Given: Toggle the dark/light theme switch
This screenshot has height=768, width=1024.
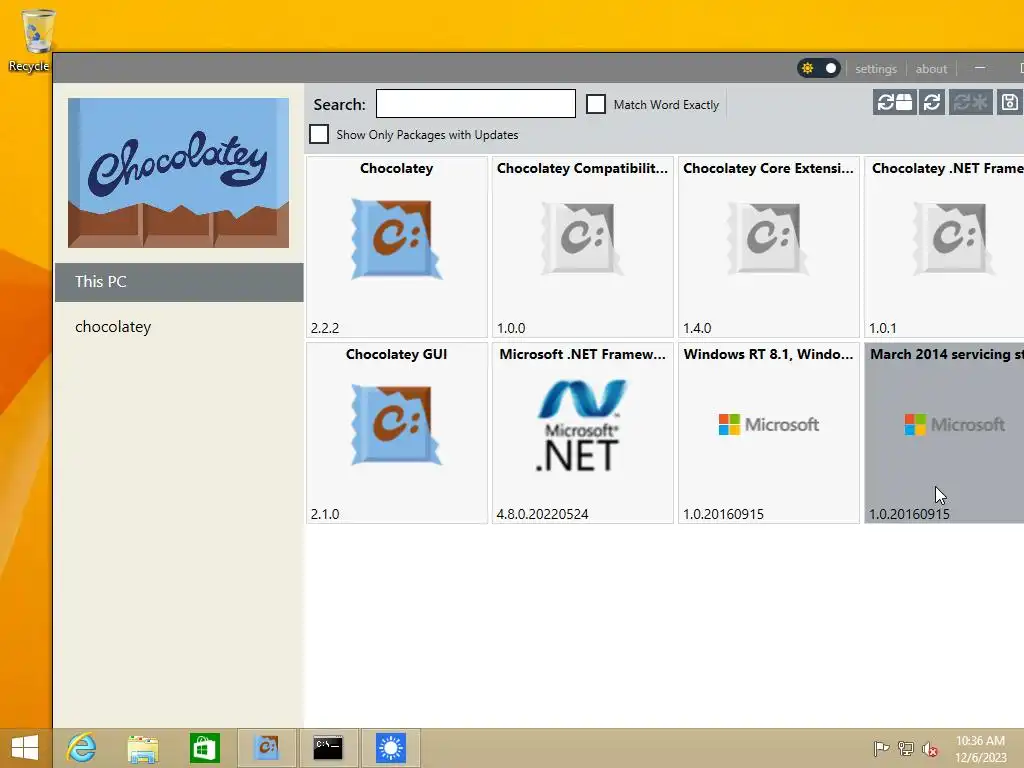Looking at the screenshot, I should click(819, 68).
